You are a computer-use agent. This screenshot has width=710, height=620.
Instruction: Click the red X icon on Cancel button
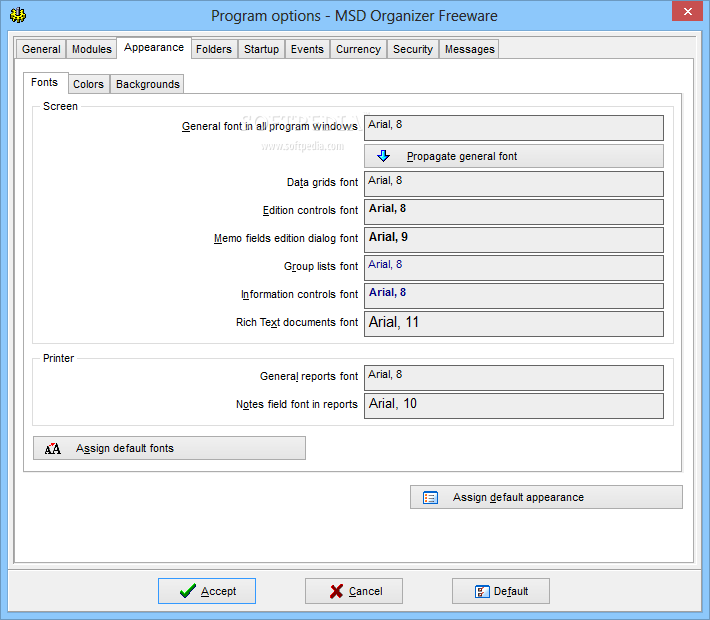coord(336,591)
